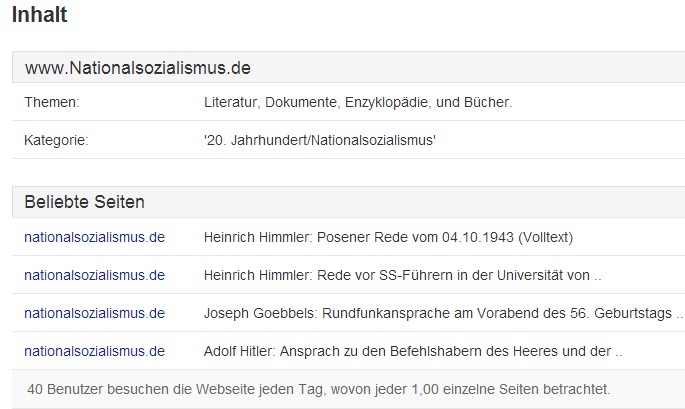Click the 'Themen:' label
Viewport: 685px width, 409px height.
click(52, 102)
